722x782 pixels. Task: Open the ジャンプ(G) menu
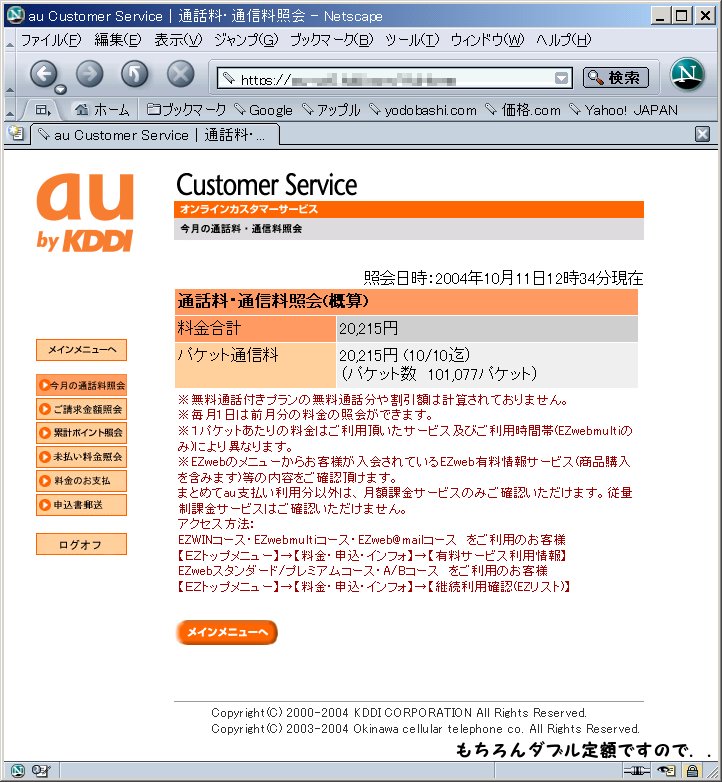246,39
